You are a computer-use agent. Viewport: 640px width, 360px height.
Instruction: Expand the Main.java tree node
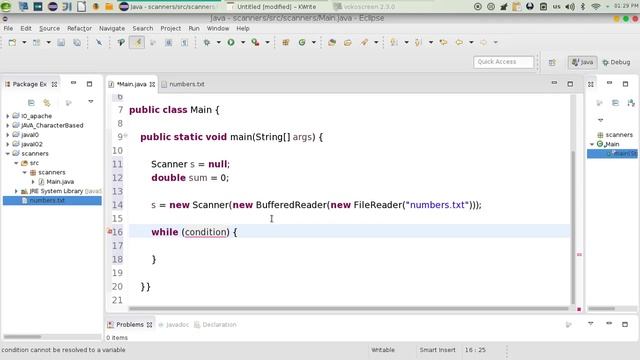[x=33, y=182]
